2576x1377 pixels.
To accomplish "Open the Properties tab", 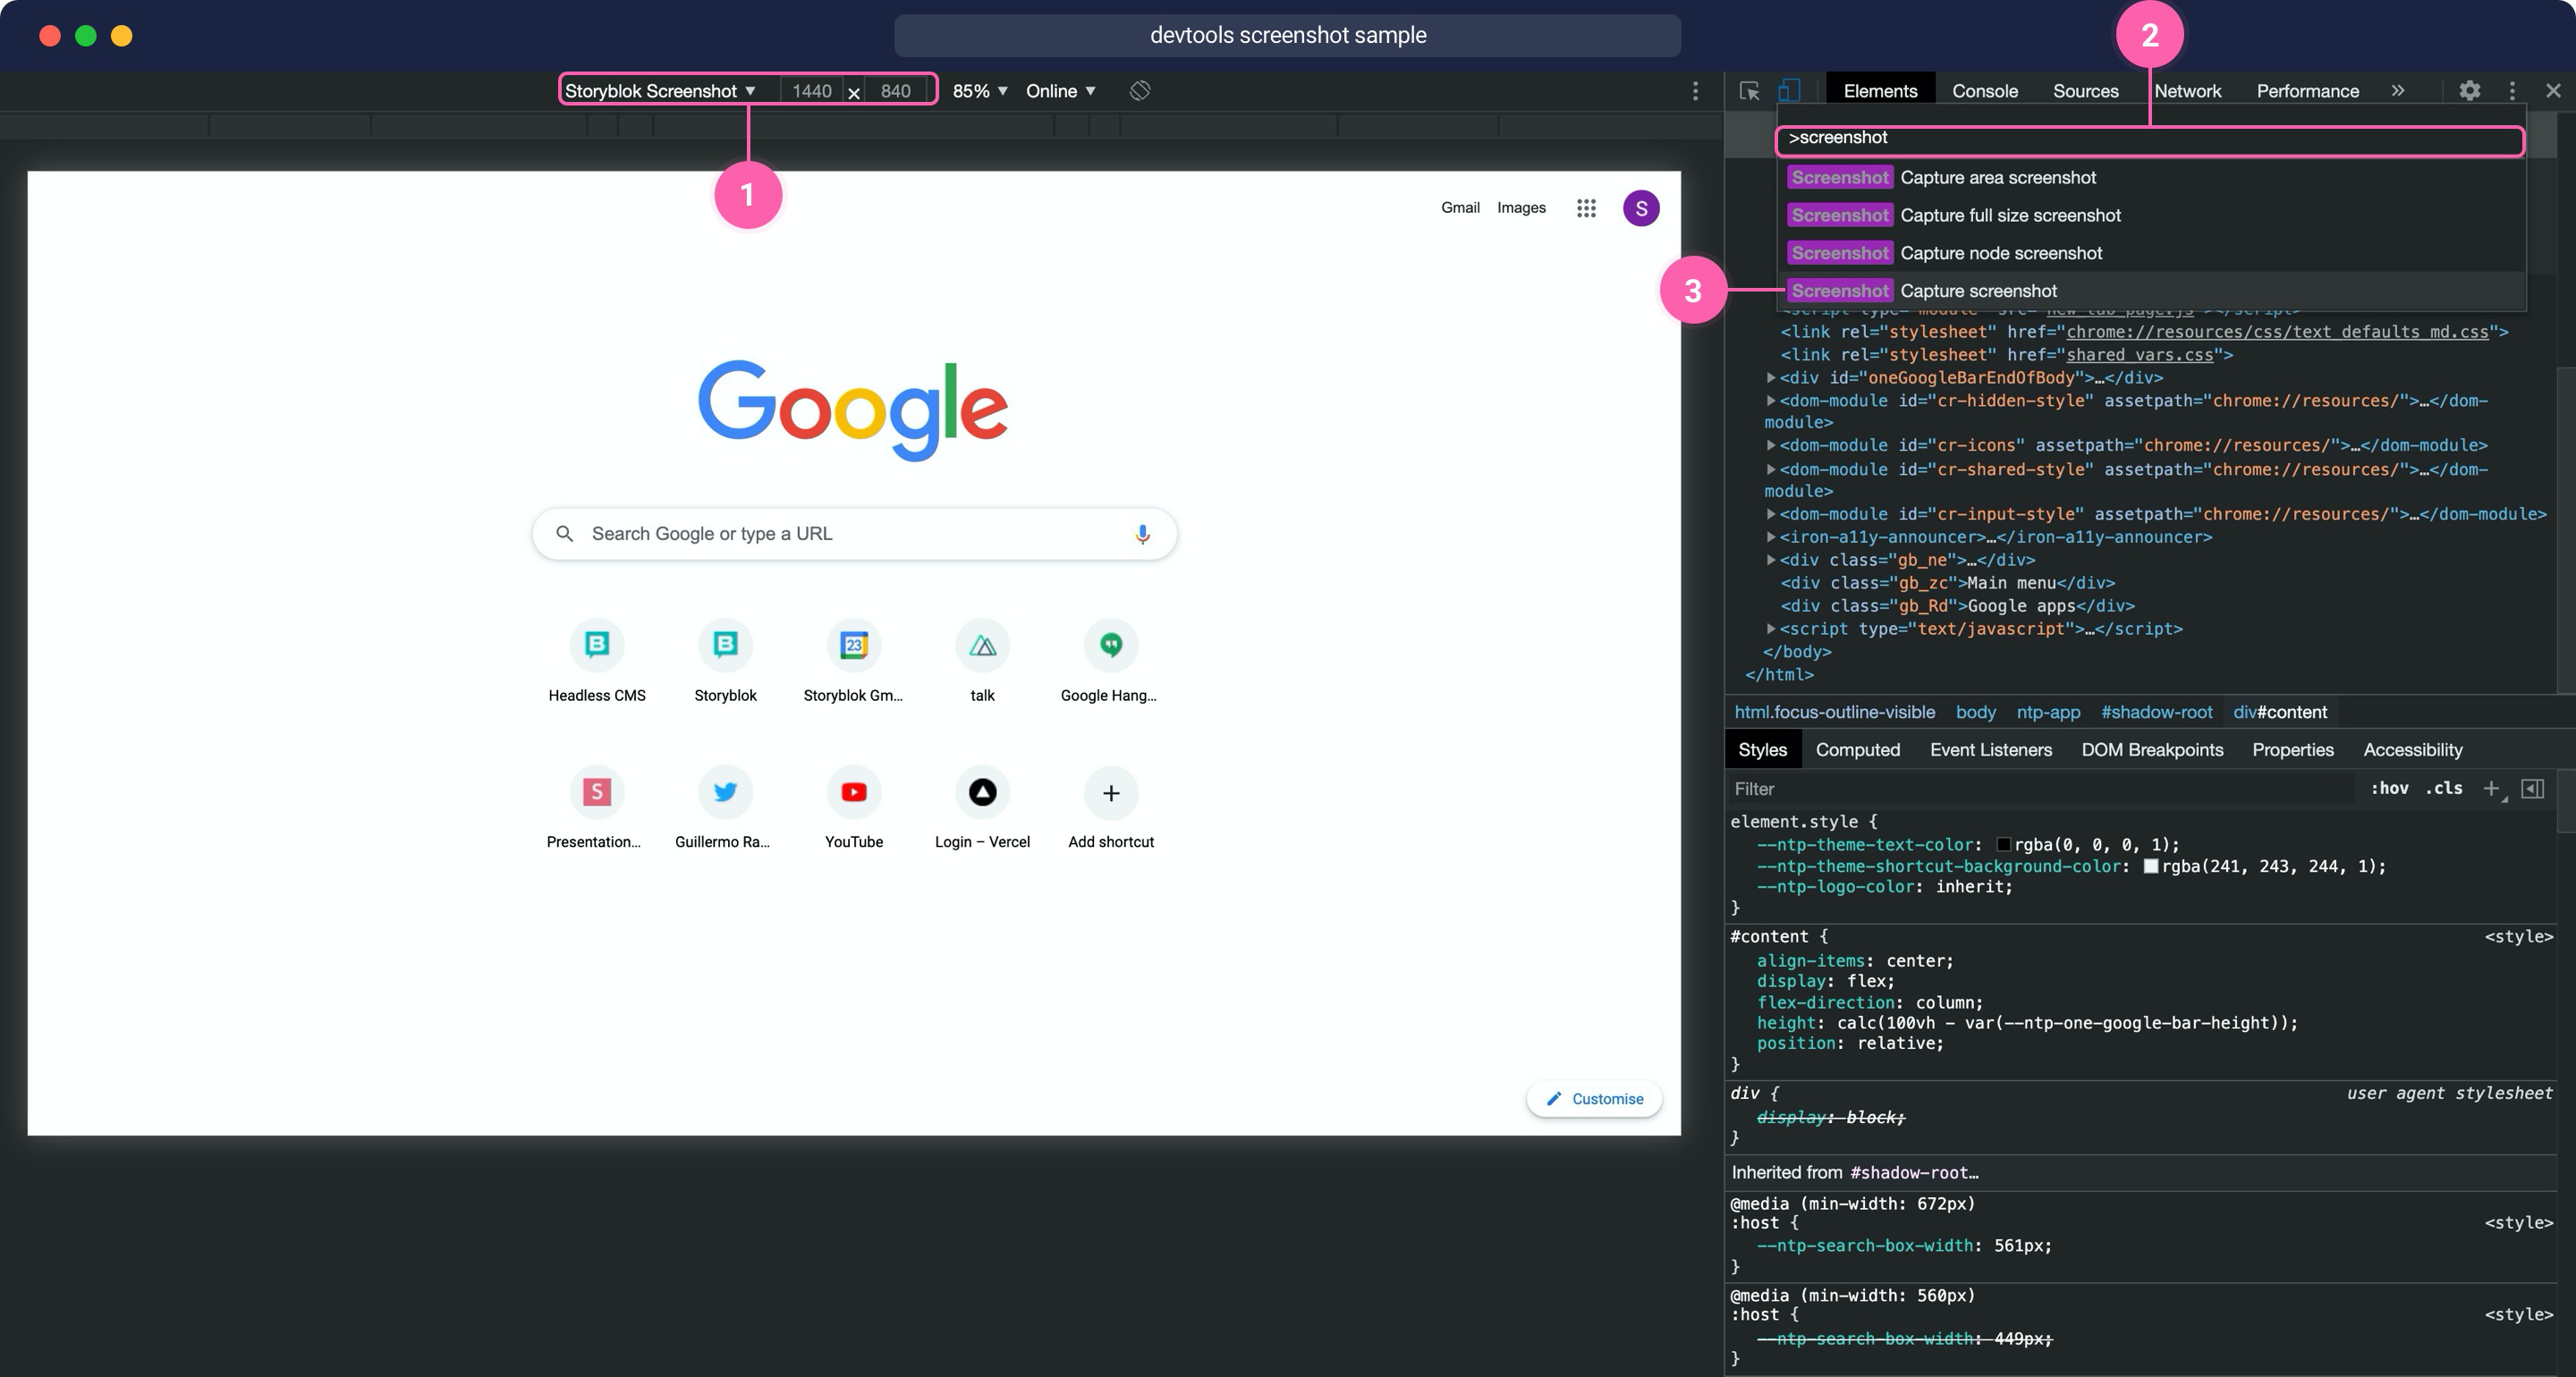I will coord(2292,750).
